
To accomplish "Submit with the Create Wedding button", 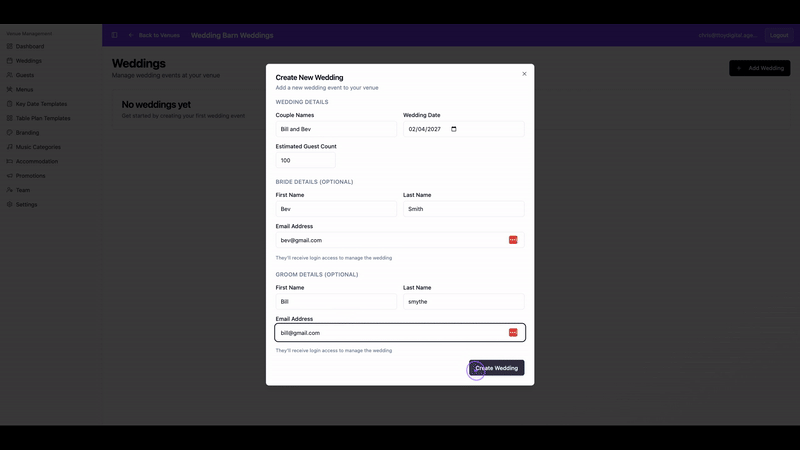I will [x=496, y=368].
